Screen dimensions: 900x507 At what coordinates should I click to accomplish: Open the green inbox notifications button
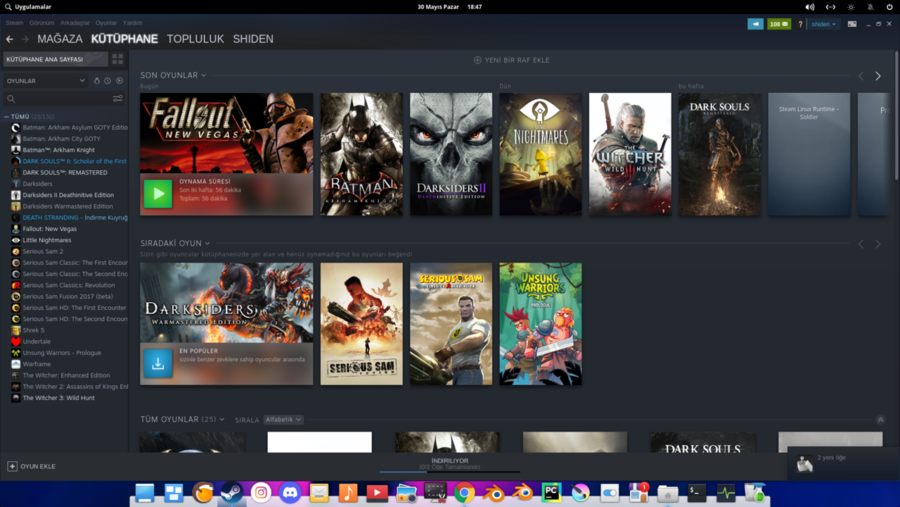tap(779, 24)
